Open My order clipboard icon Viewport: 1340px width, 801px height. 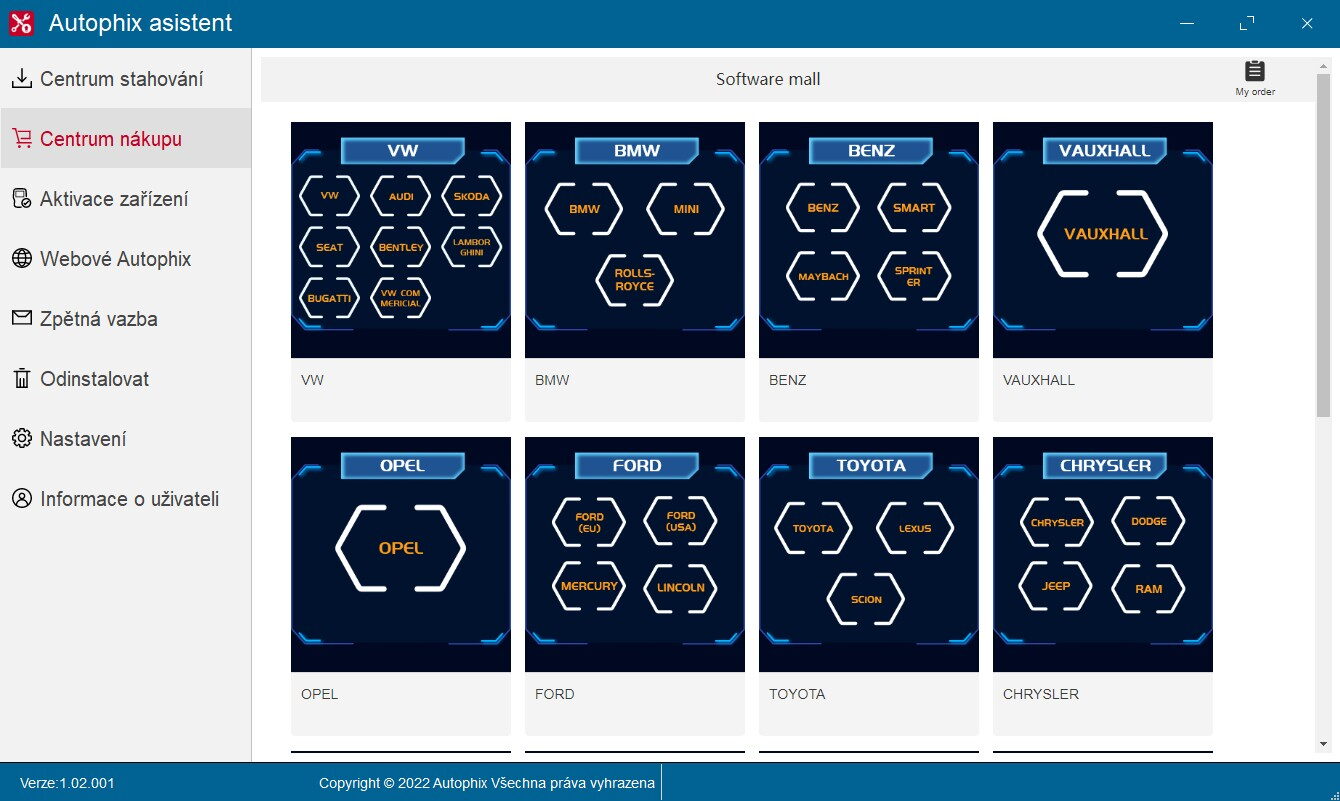pos(1254,72)
